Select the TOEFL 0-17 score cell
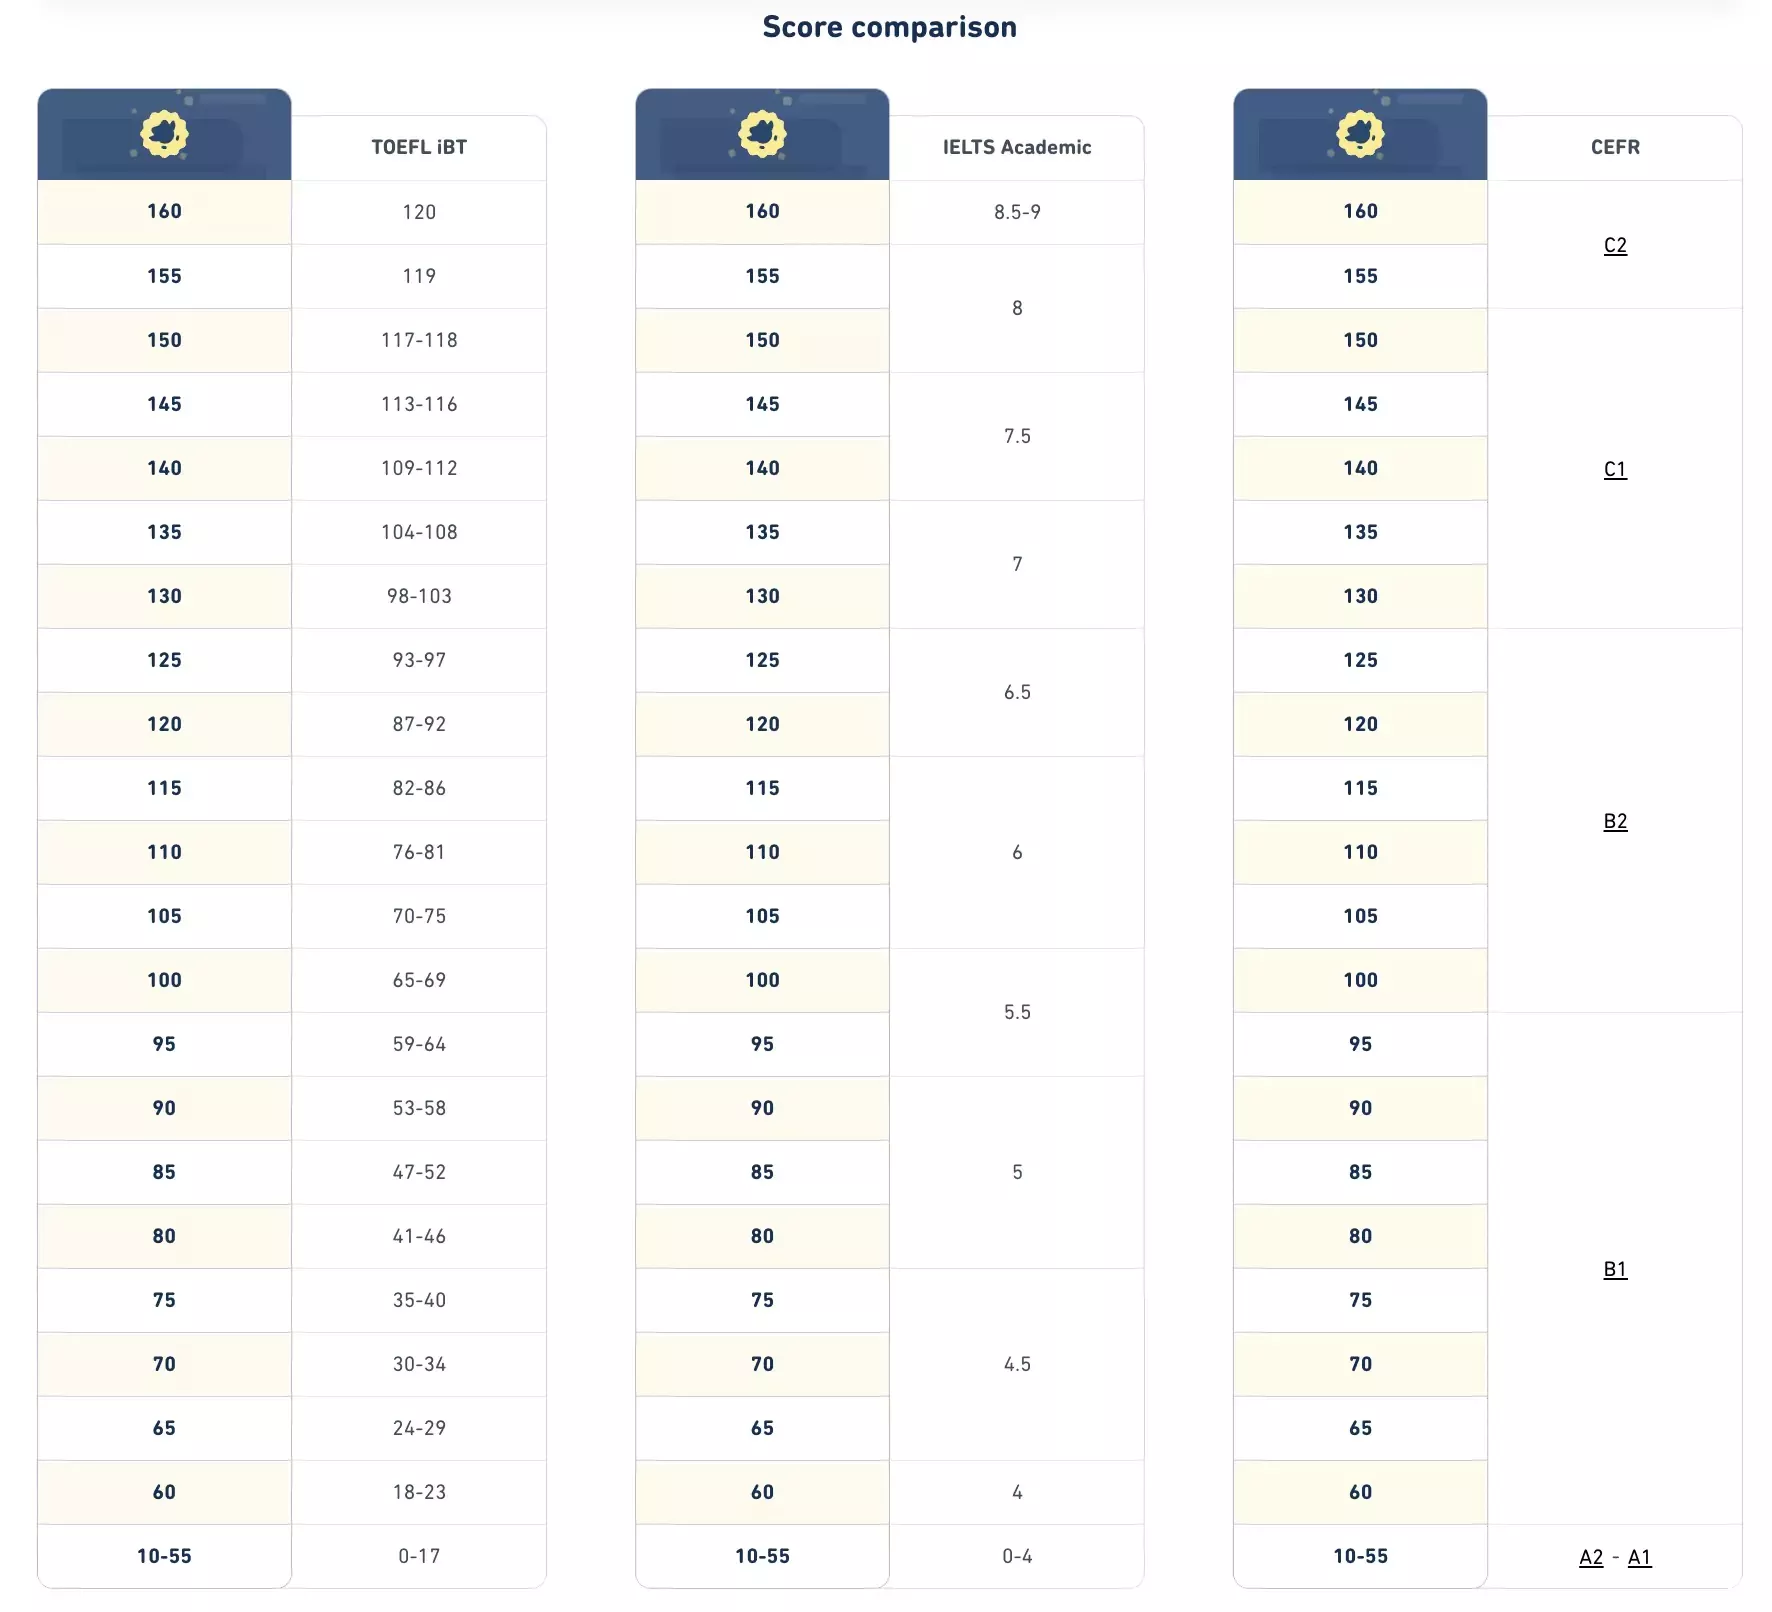1772x1612 pixels. click(419, 1556)
